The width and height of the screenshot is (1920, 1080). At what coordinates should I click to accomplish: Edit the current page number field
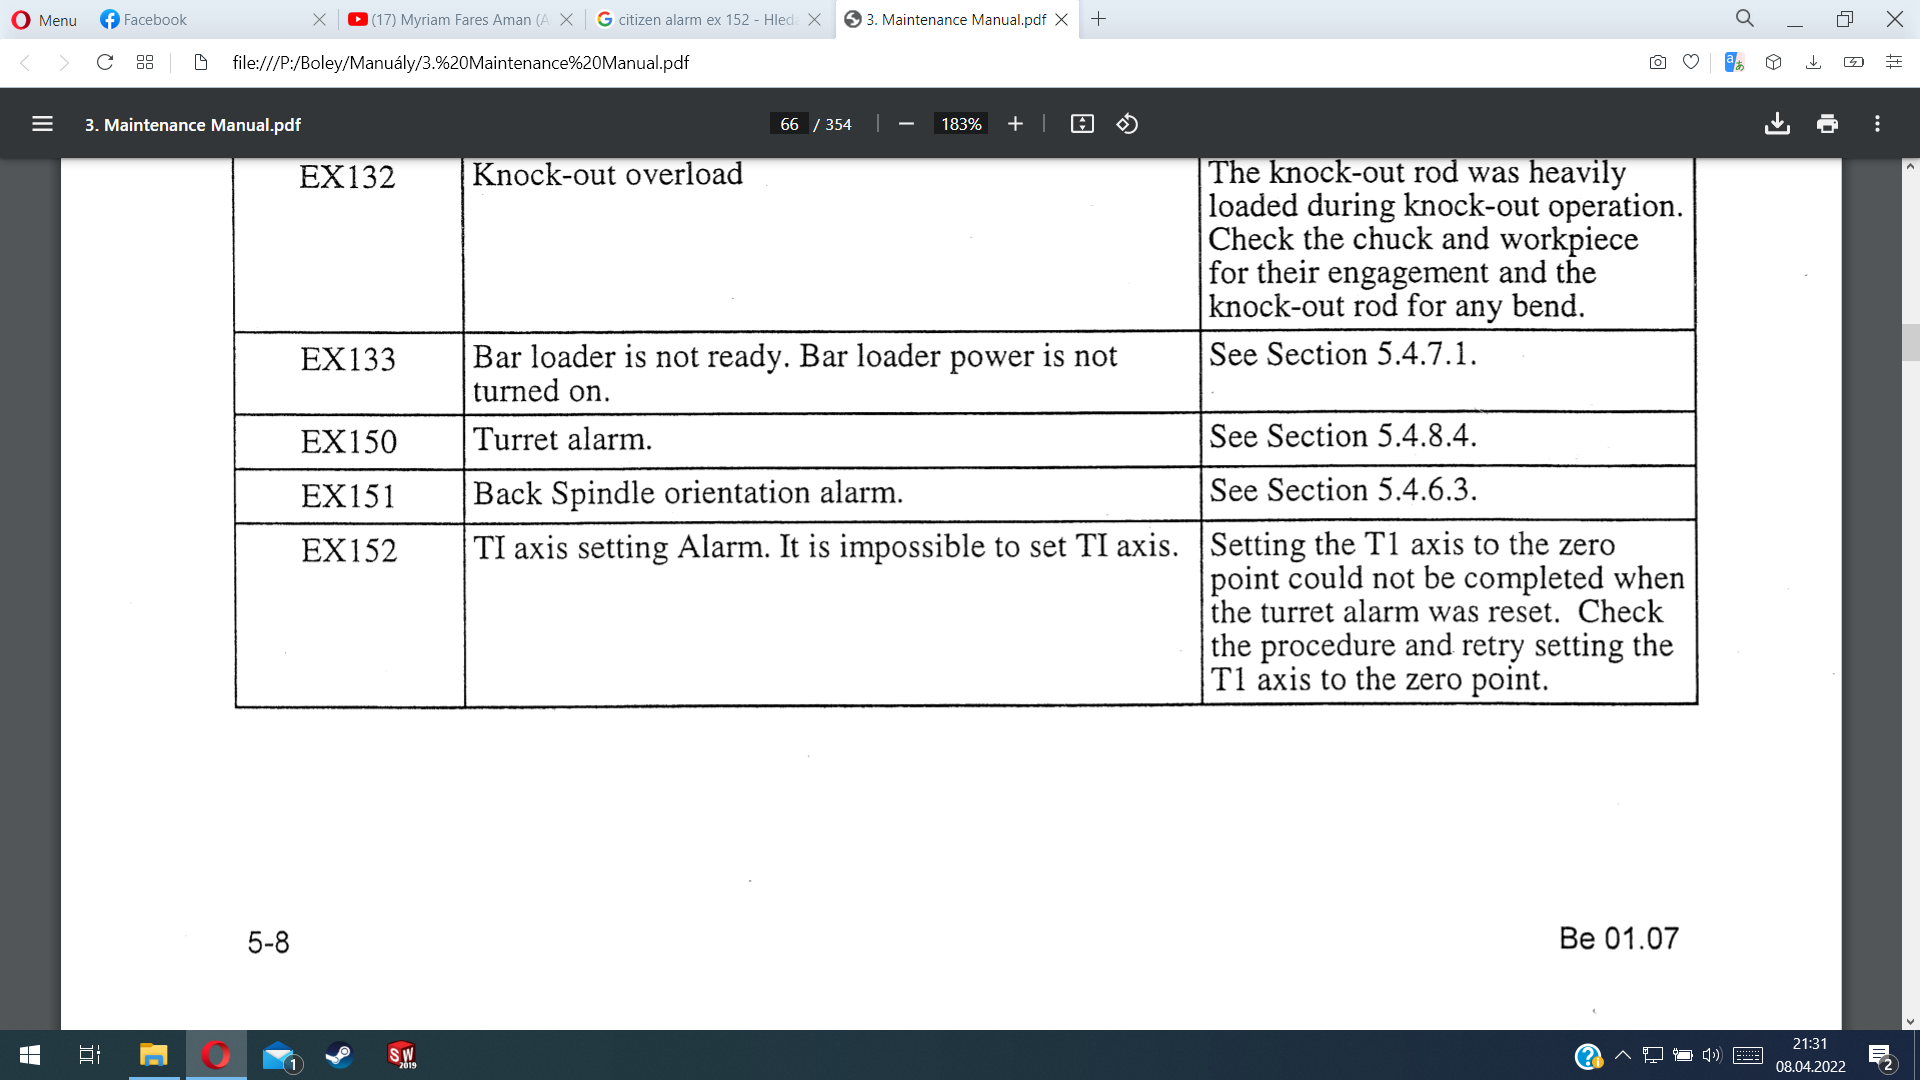click(789, 124)
